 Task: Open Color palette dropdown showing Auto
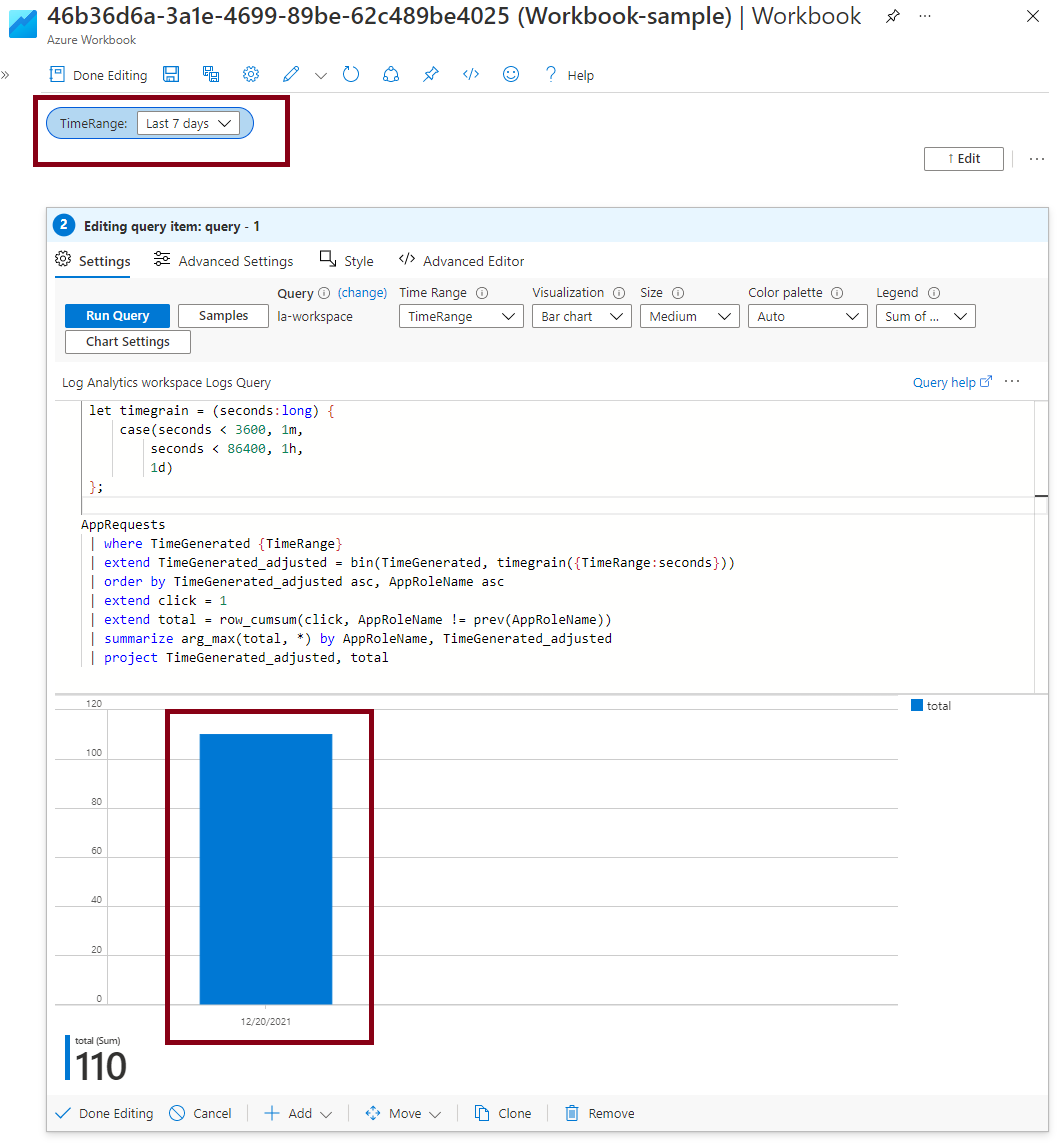(x=808, y=316)
